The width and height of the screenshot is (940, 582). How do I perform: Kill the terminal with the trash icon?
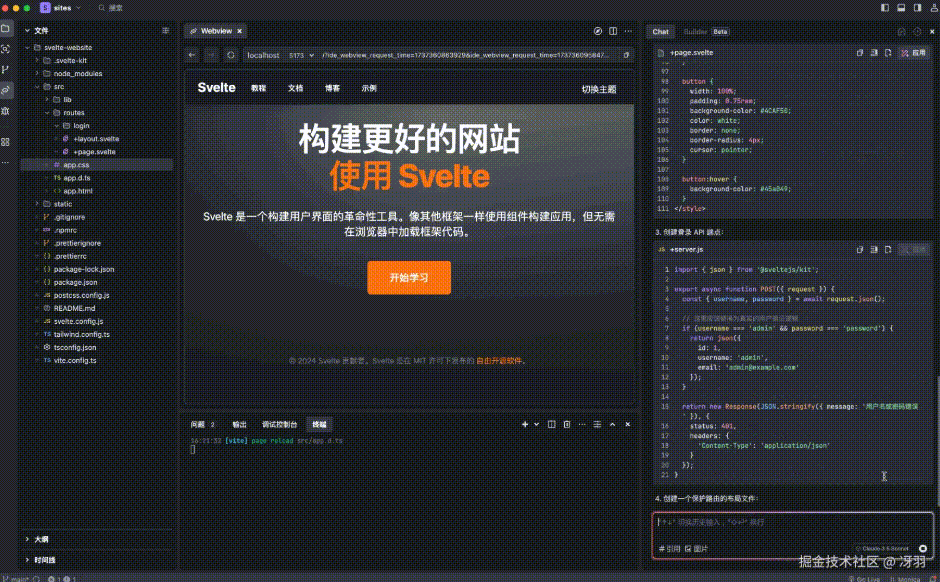567,424
